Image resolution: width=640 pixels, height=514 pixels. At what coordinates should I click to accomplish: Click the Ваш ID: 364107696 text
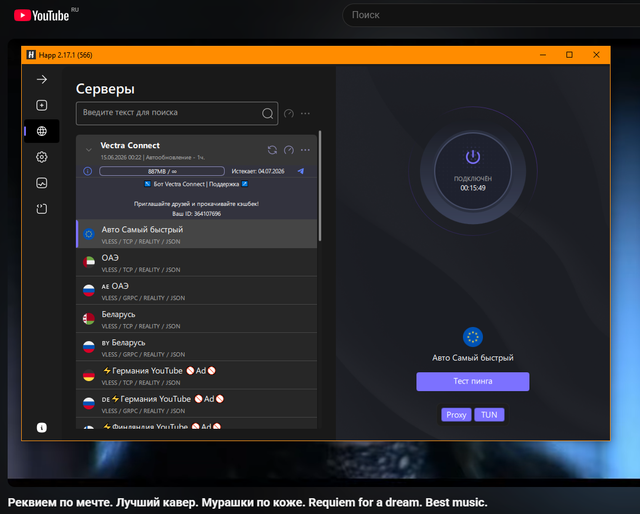pos(196,214)
